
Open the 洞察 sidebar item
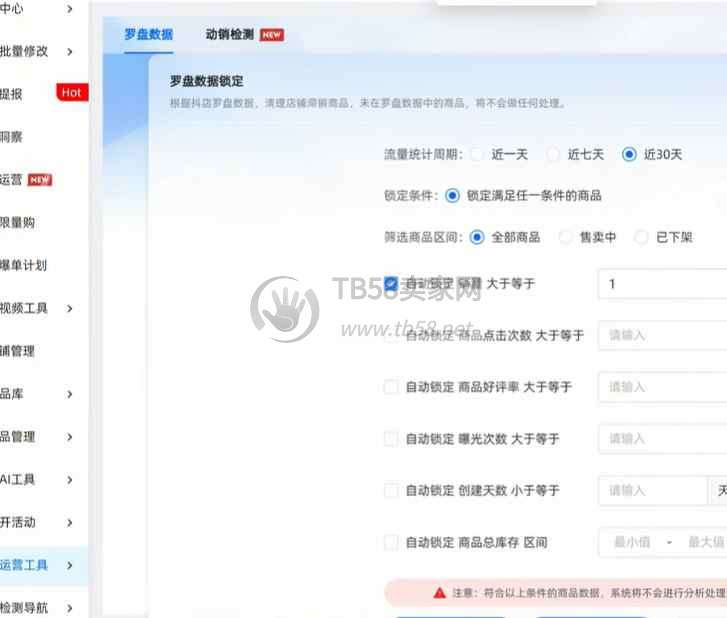pyautogui.click(x=11, y=137)
